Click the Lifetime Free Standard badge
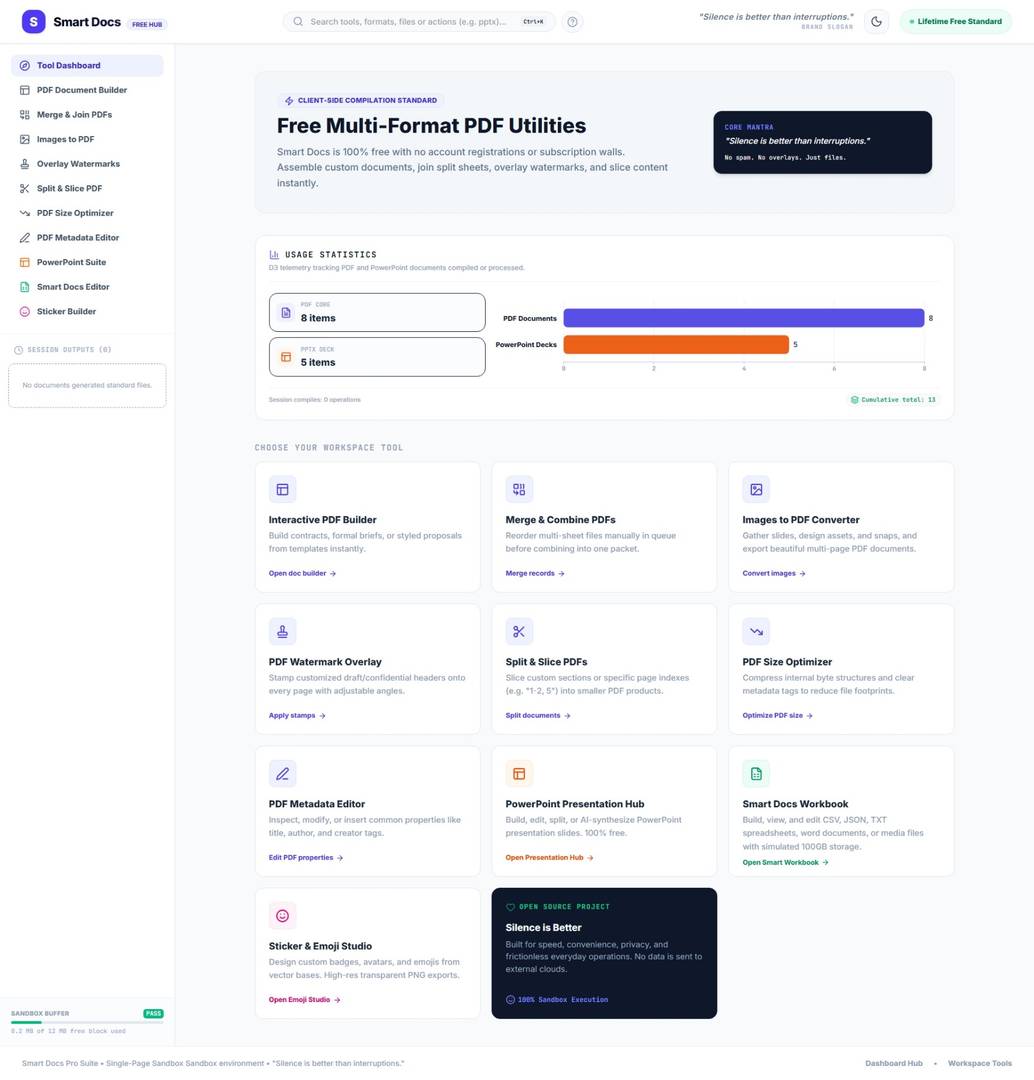The width and height of the screenshot is (1034, 1080). tap(956, 21)
